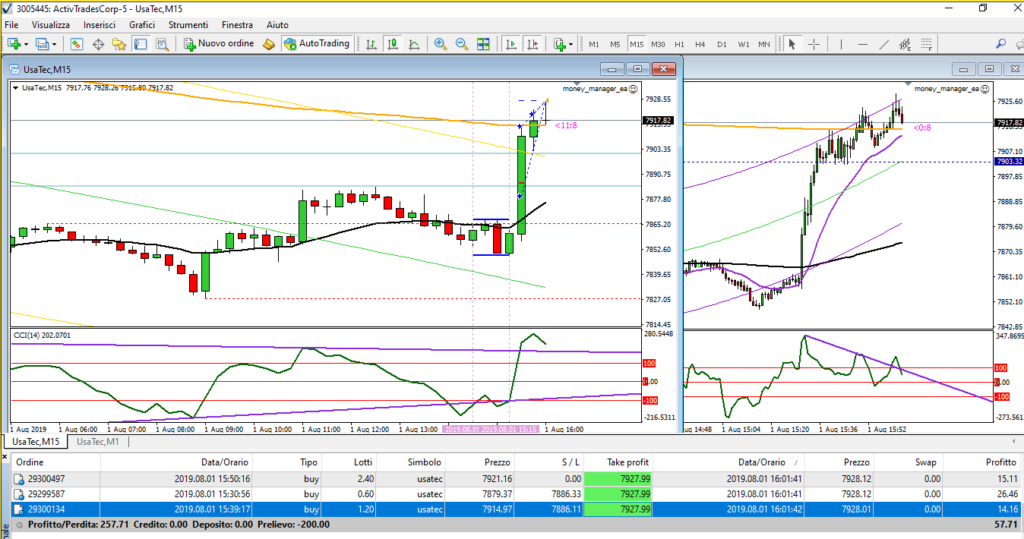Viewport: 1024px width, 539px height.
Task: Click the Nuovo ordine button
Action: (x=219, y=44)
